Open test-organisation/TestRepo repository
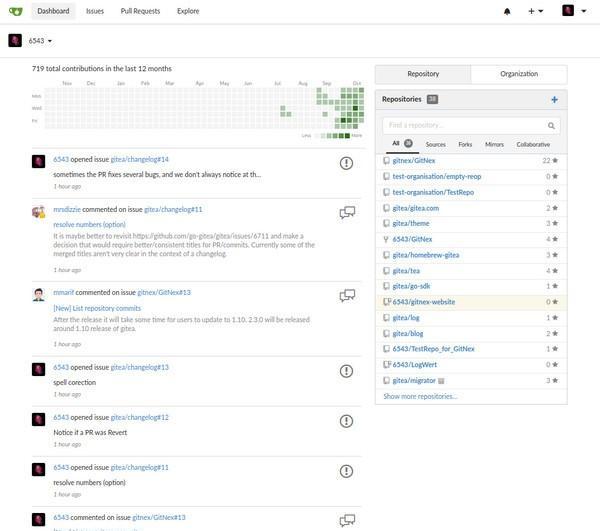Image resolution: width=600 pixels, height=531 pixels. point(433,192)
